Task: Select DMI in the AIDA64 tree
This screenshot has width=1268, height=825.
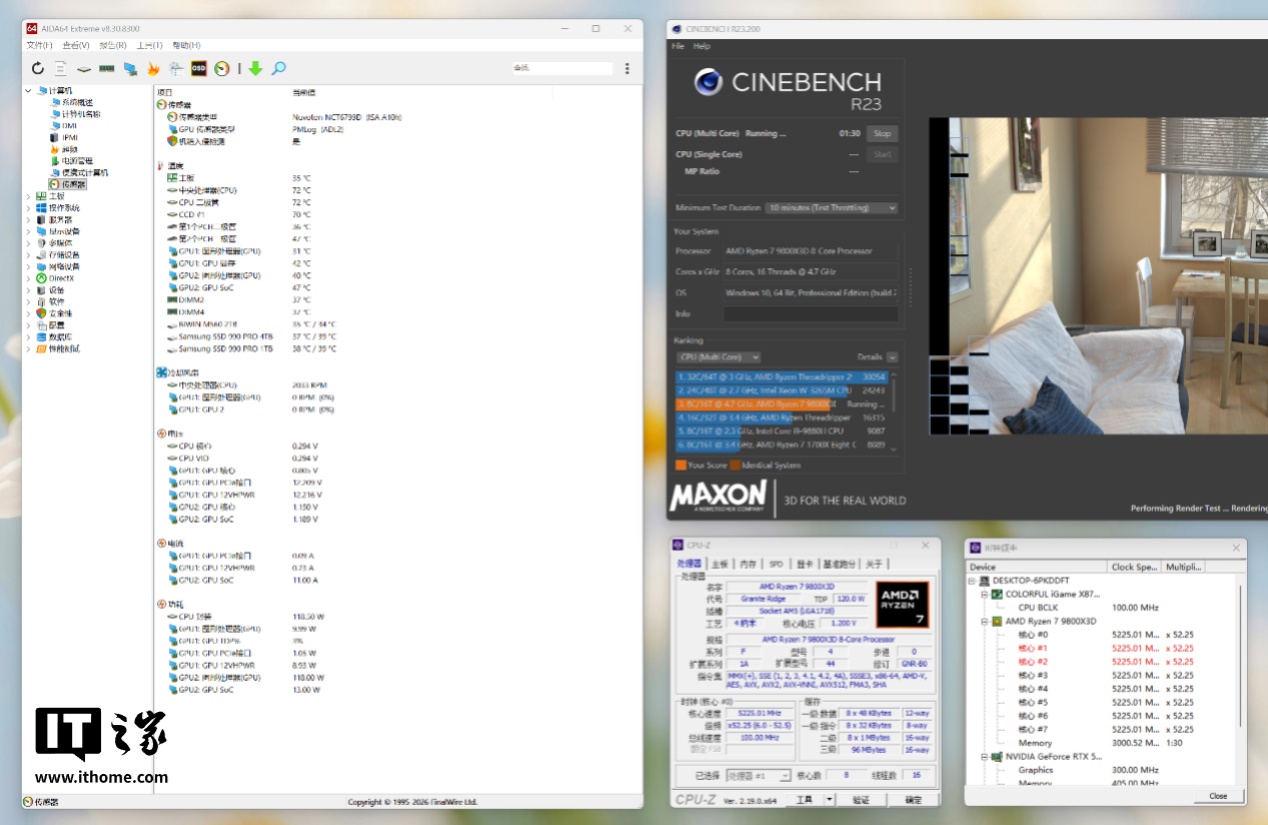Action: click(63, 126)
